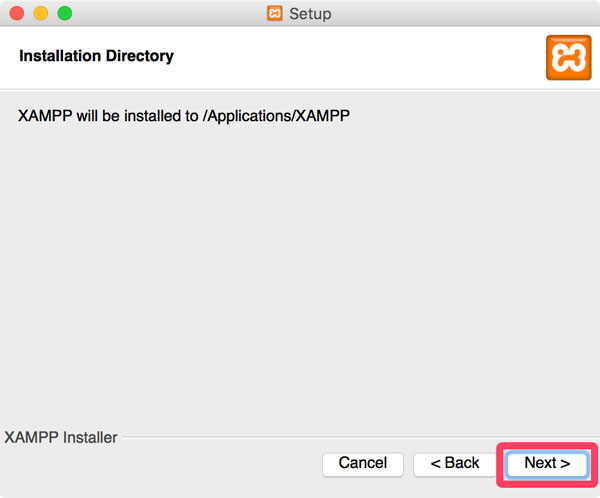Click the large XAMPP logo icon
600x498 pixels.
pos(568,57)
